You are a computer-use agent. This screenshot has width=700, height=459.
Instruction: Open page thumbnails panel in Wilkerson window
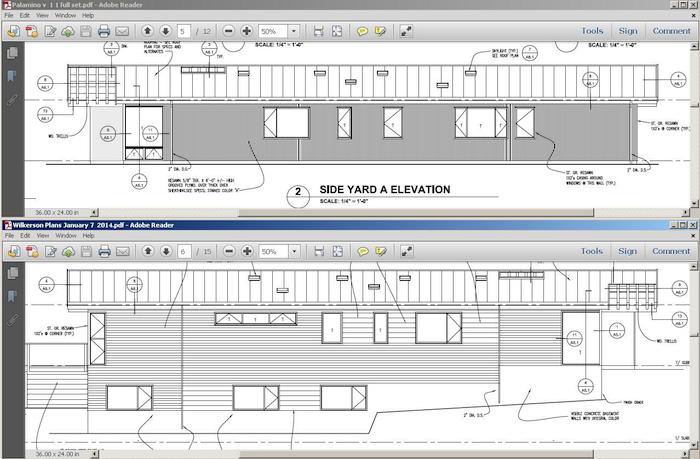coord(12,273)
